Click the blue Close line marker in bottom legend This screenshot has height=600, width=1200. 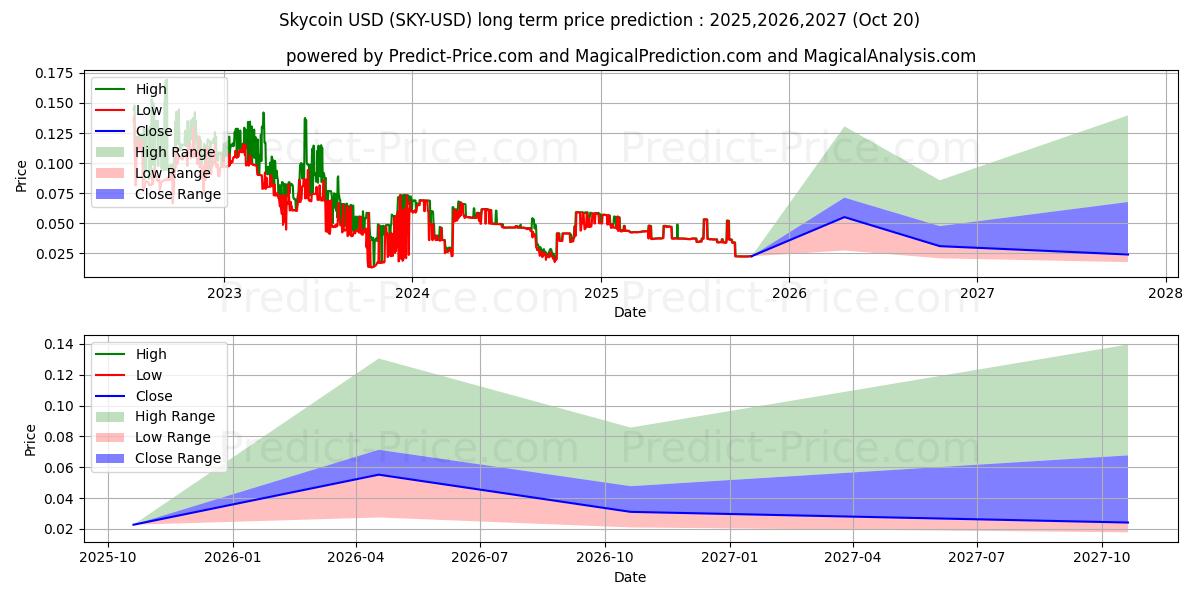pos(111,397)
